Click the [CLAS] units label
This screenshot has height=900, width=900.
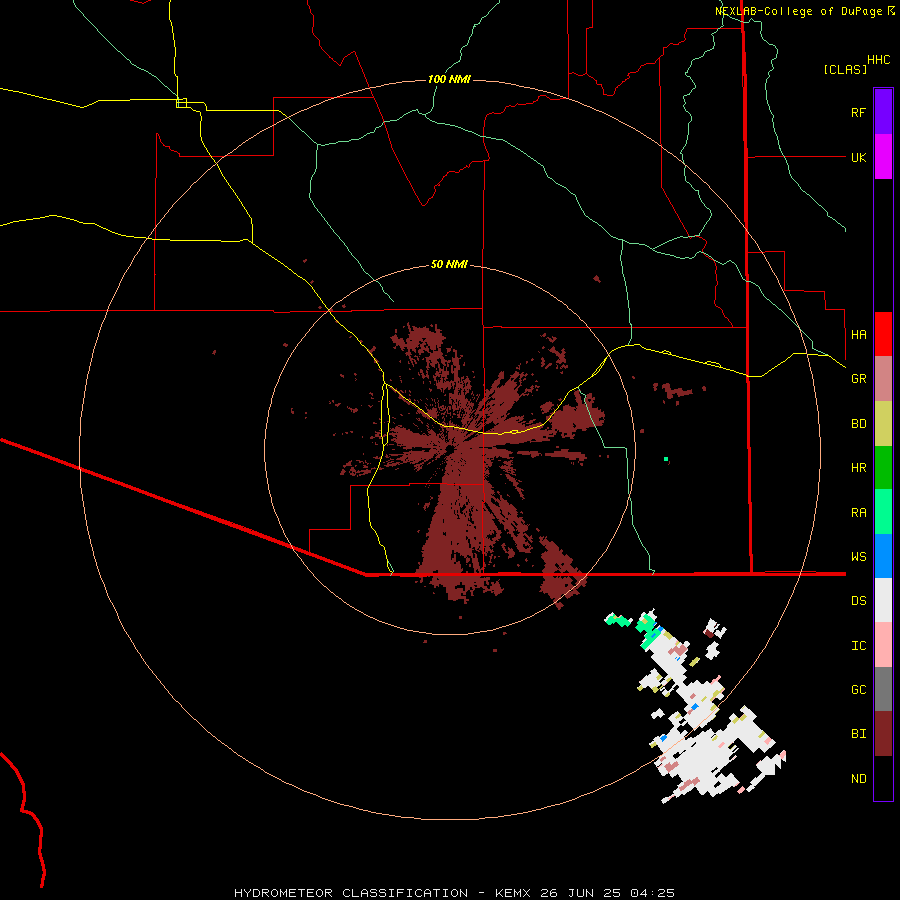pos(845,69)
